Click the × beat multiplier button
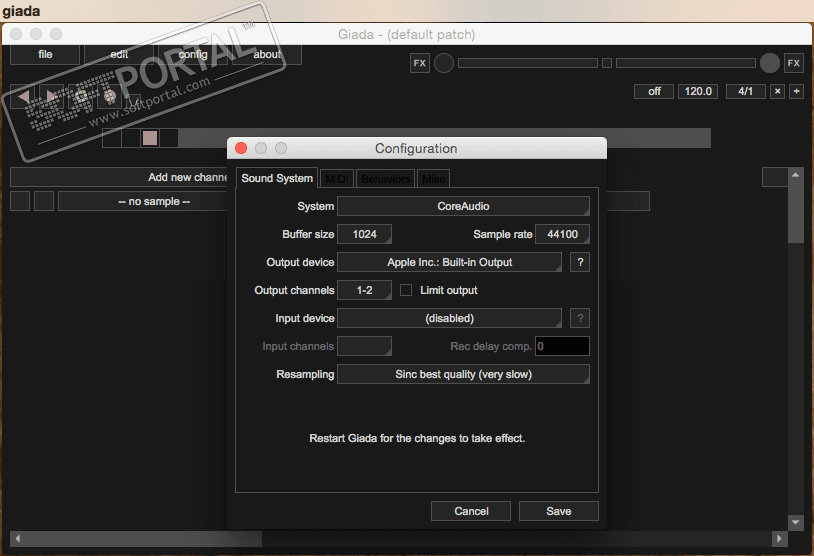Screen dimensions: 814x556 777,91
